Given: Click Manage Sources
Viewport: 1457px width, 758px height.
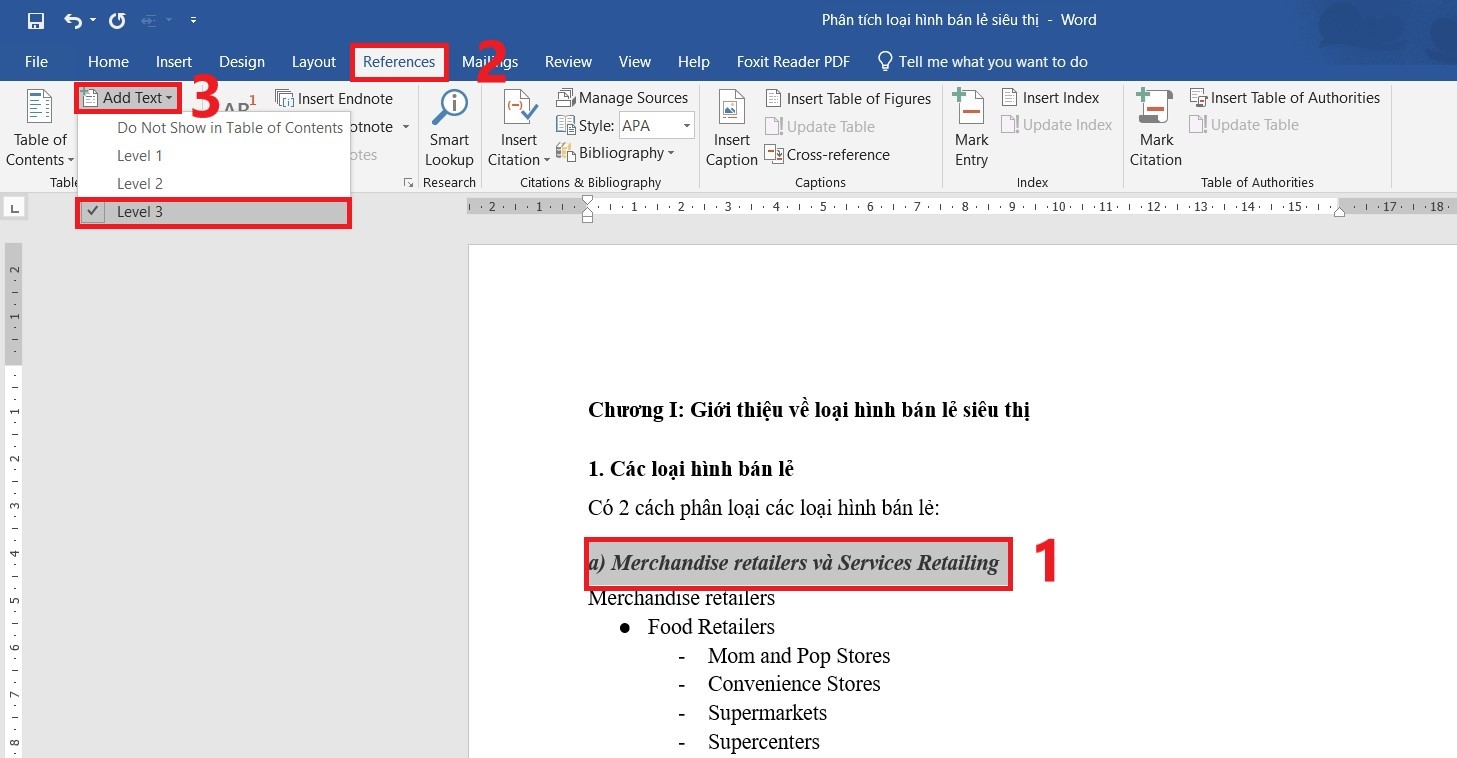Looking at the screenshot, I should tap(622, 98).
